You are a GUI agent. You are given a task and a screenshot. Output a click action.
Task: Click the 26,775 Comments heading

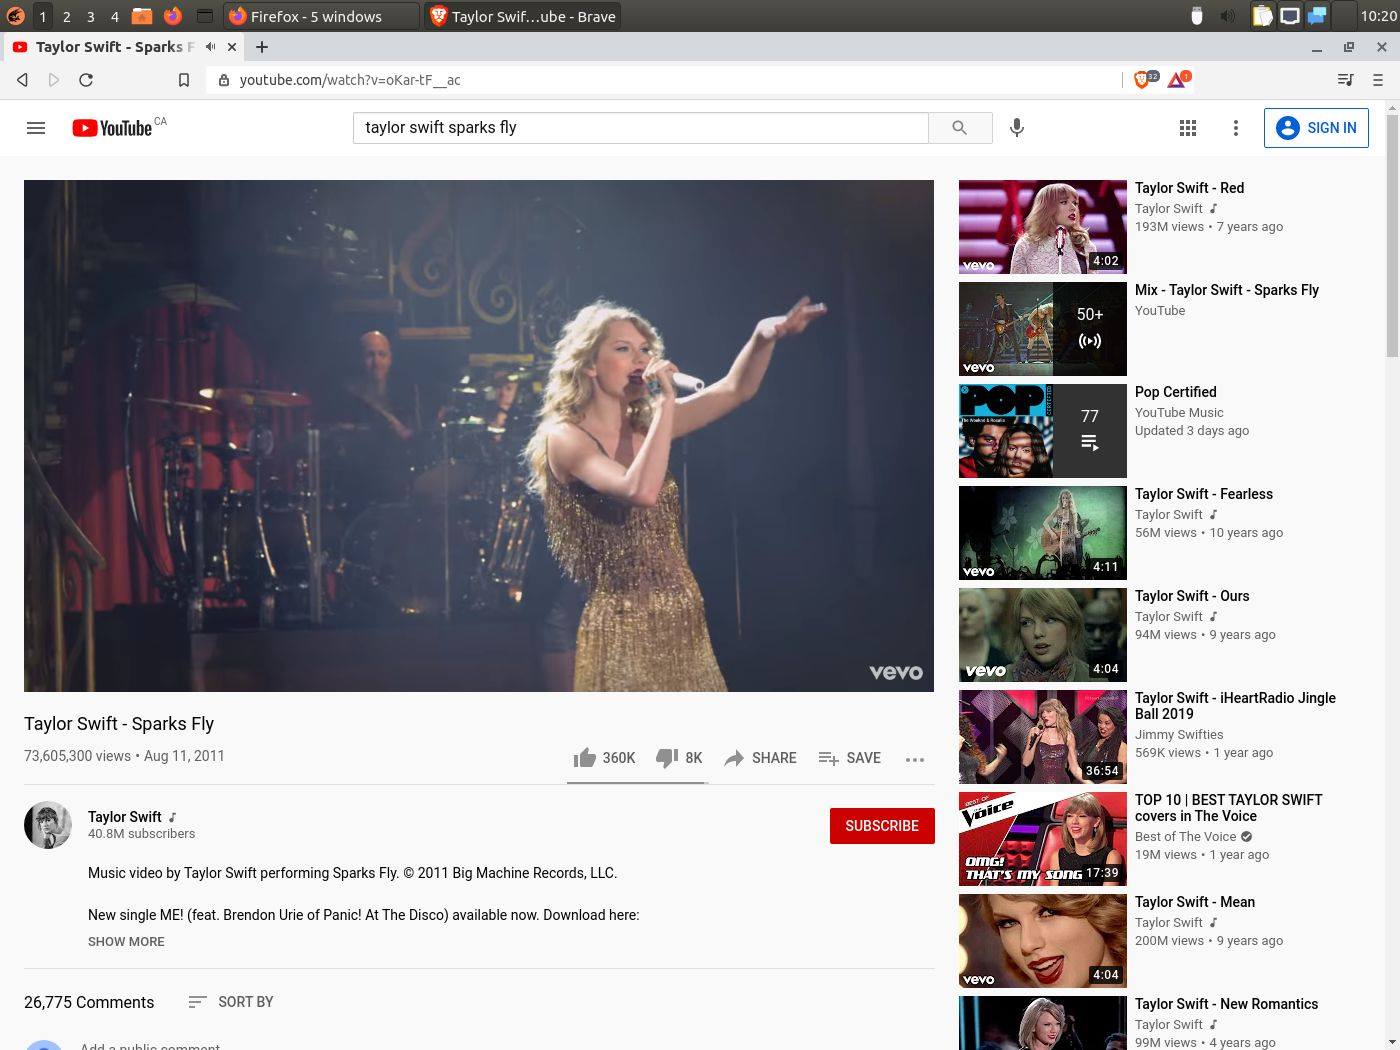(x=89, y=1002)
